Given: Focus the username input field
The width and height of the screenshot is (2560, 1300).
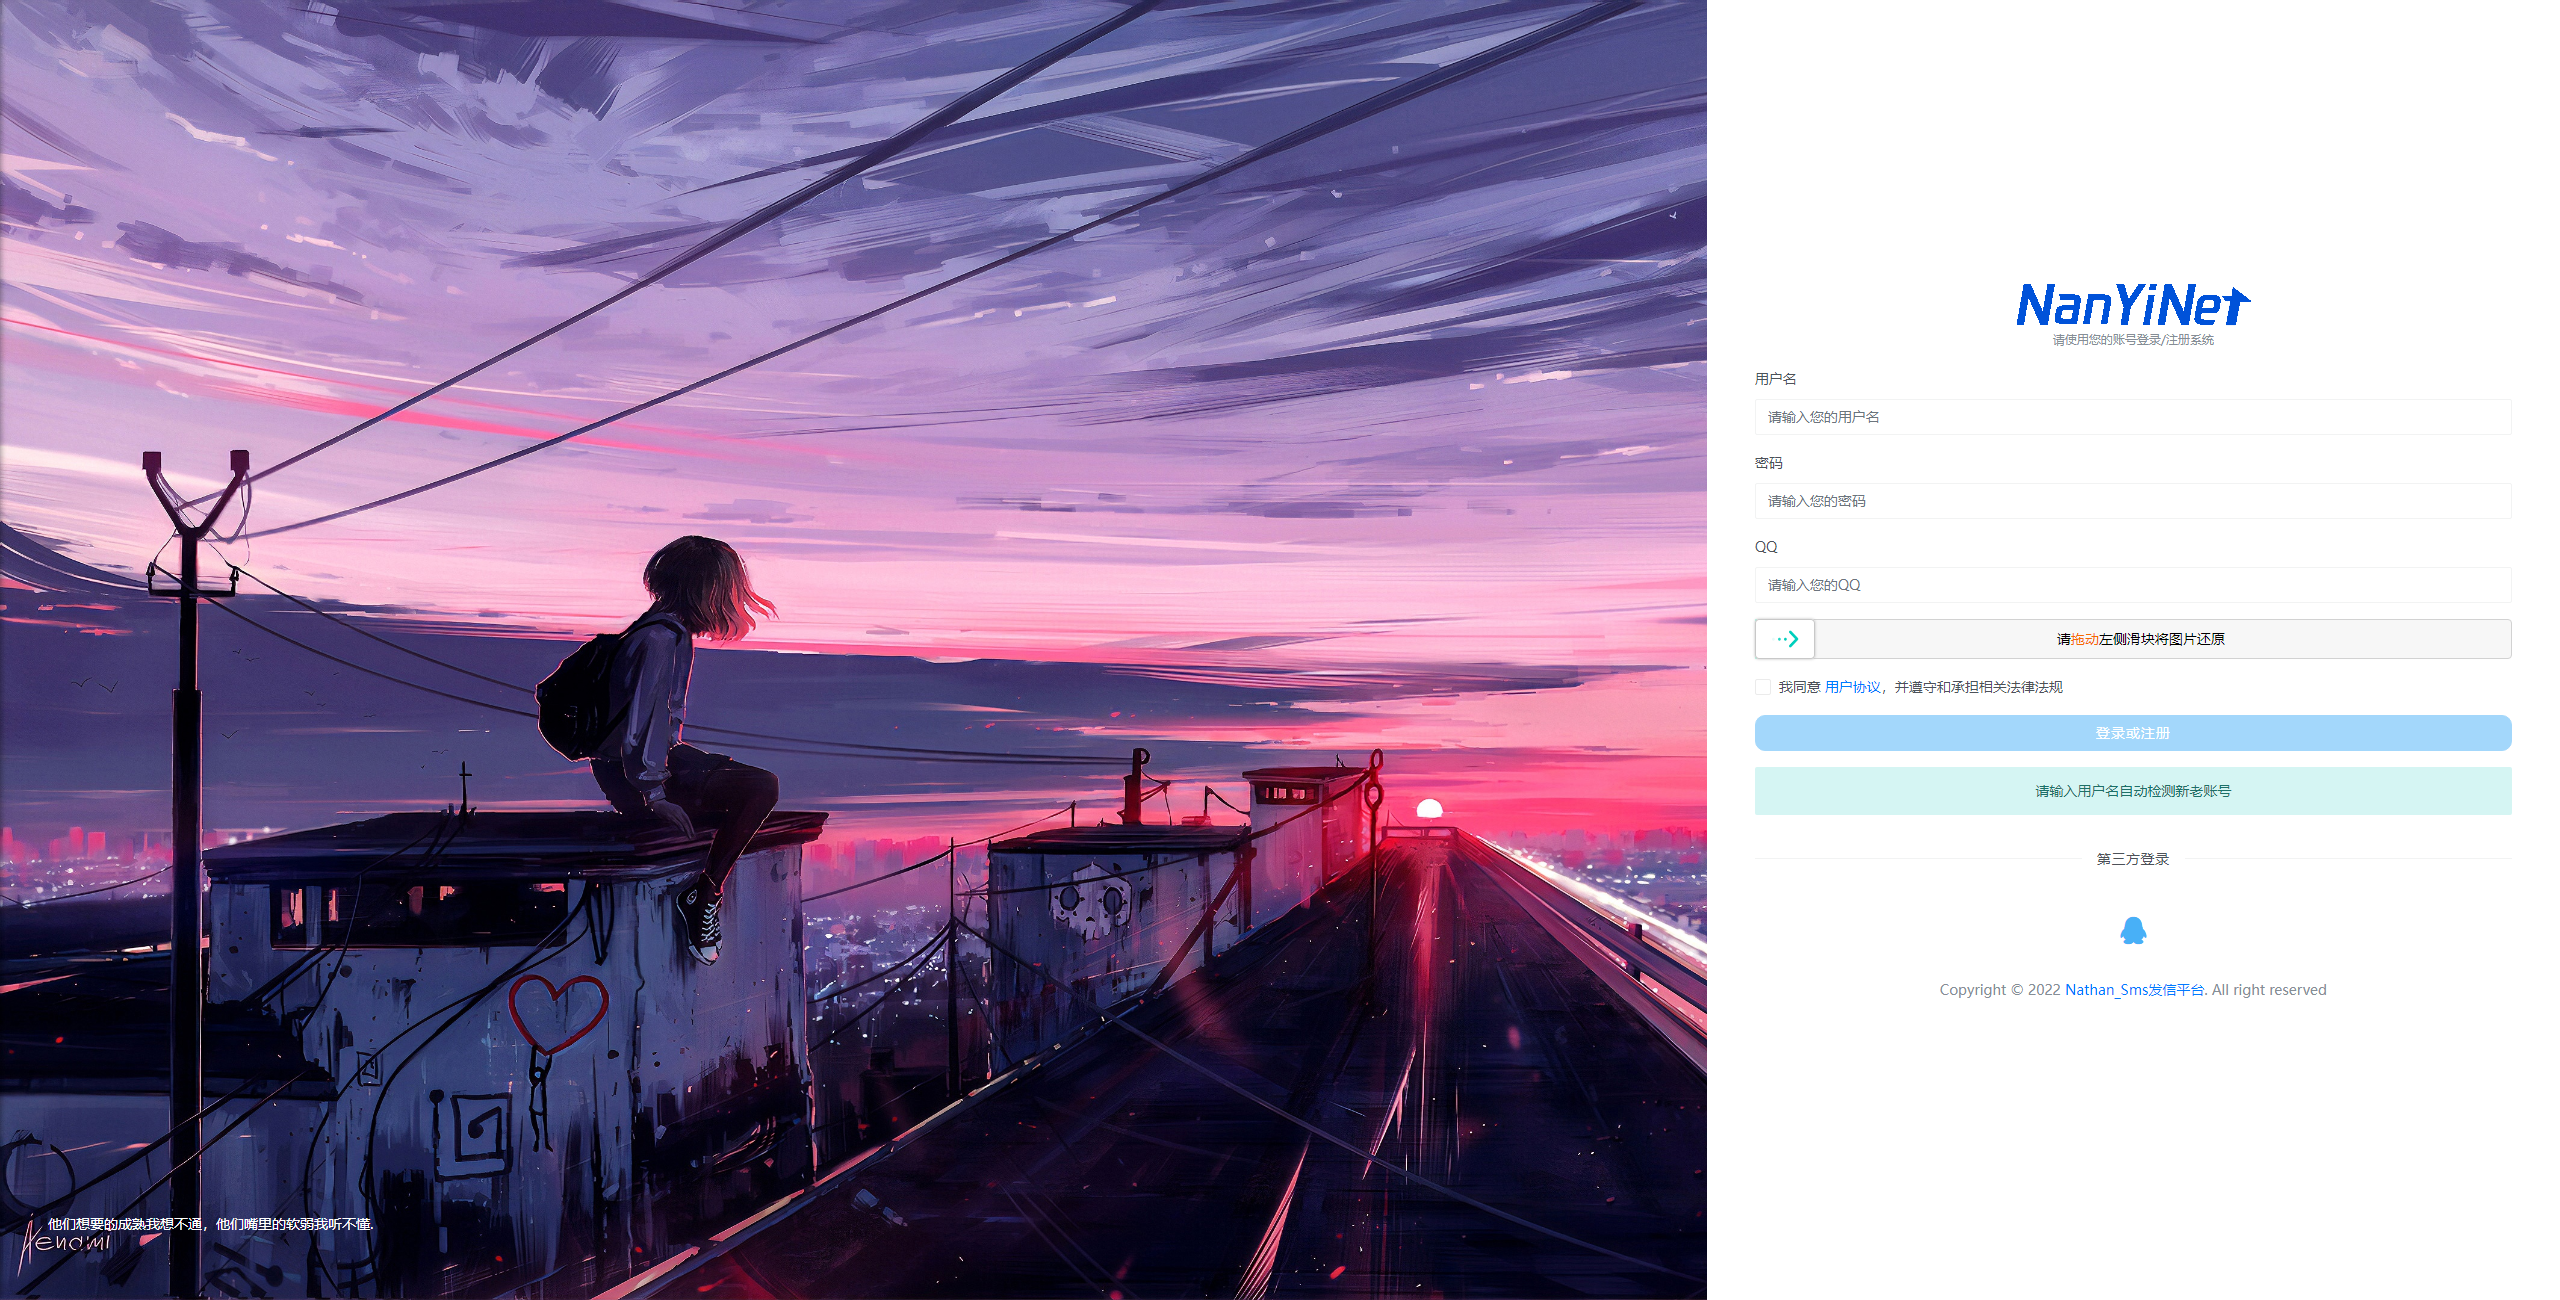Looking at the screenshot, I should (x=2132, y=417).
